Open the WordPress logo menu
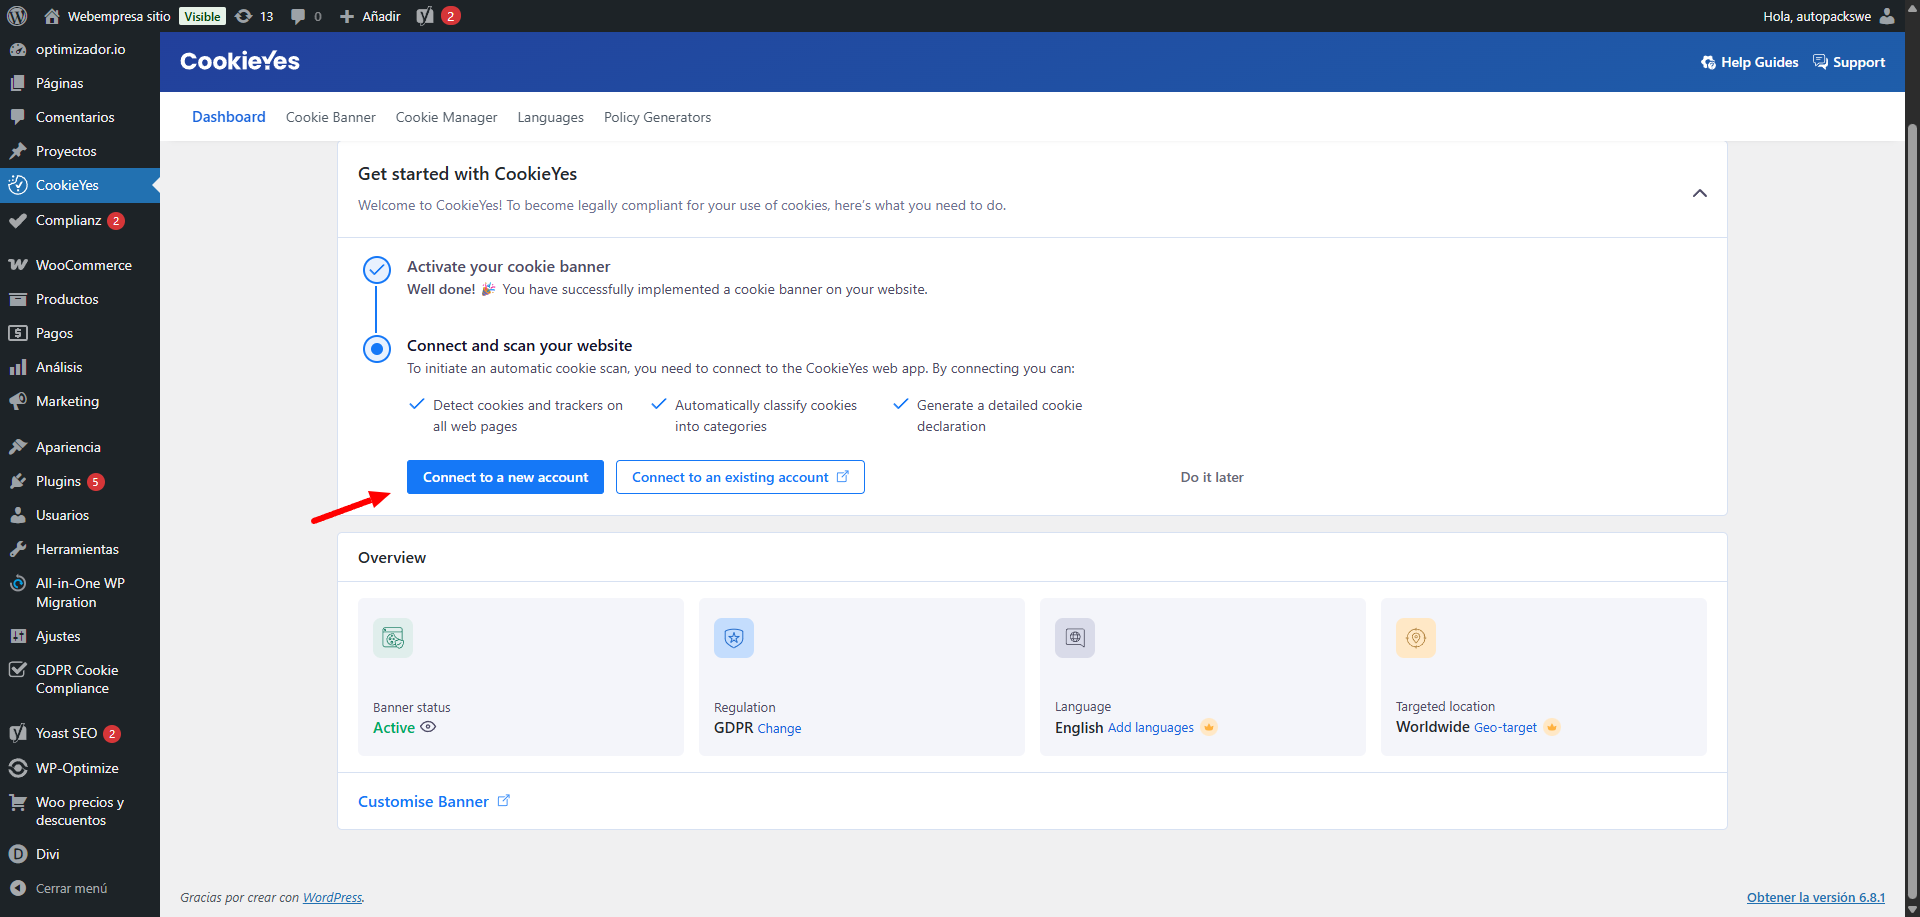1920x917 pixels. tap(17, 16)
